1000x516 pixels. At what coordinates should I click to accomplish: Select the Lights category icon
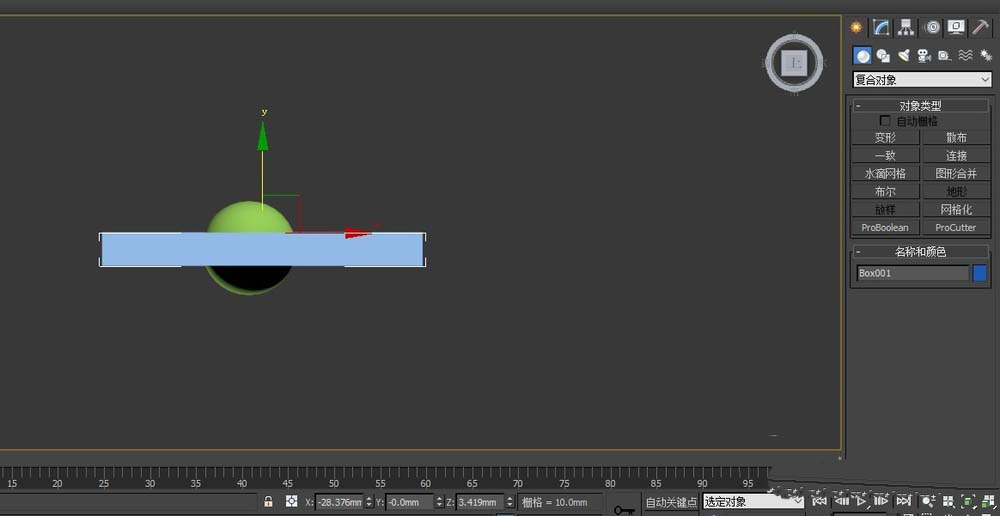tap(904, 56)
